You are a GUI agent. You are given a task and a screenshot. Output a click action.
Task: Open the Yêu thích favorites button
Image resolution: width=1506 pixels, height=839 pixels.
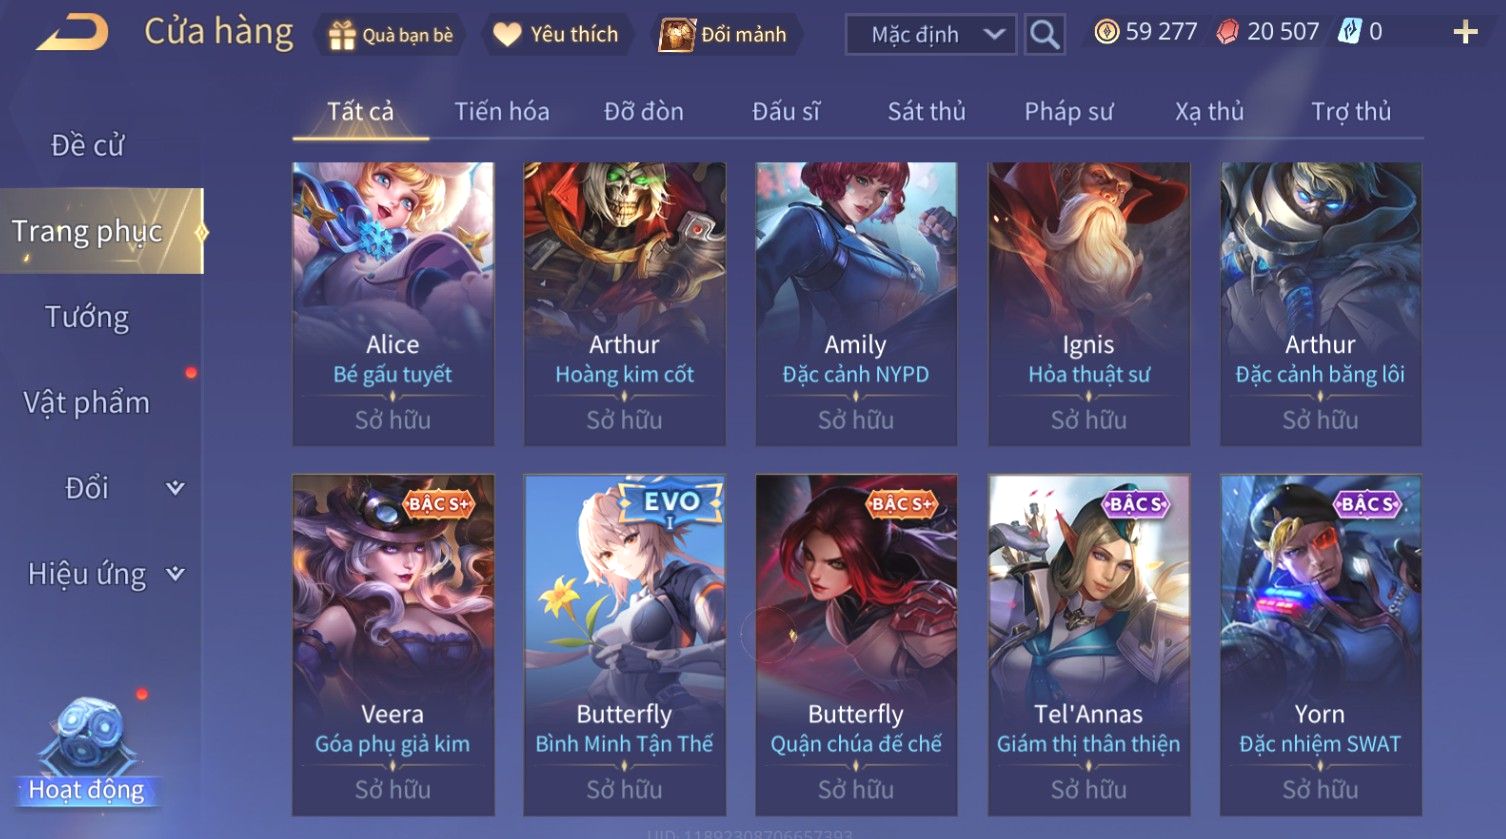[556, 34]
